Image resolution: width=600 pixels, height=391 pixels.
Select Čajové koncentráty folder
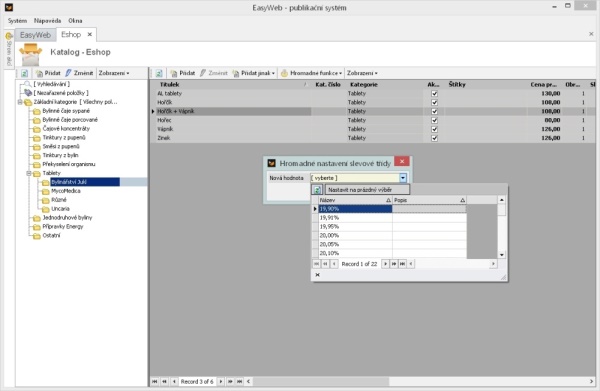pos(66,129)
